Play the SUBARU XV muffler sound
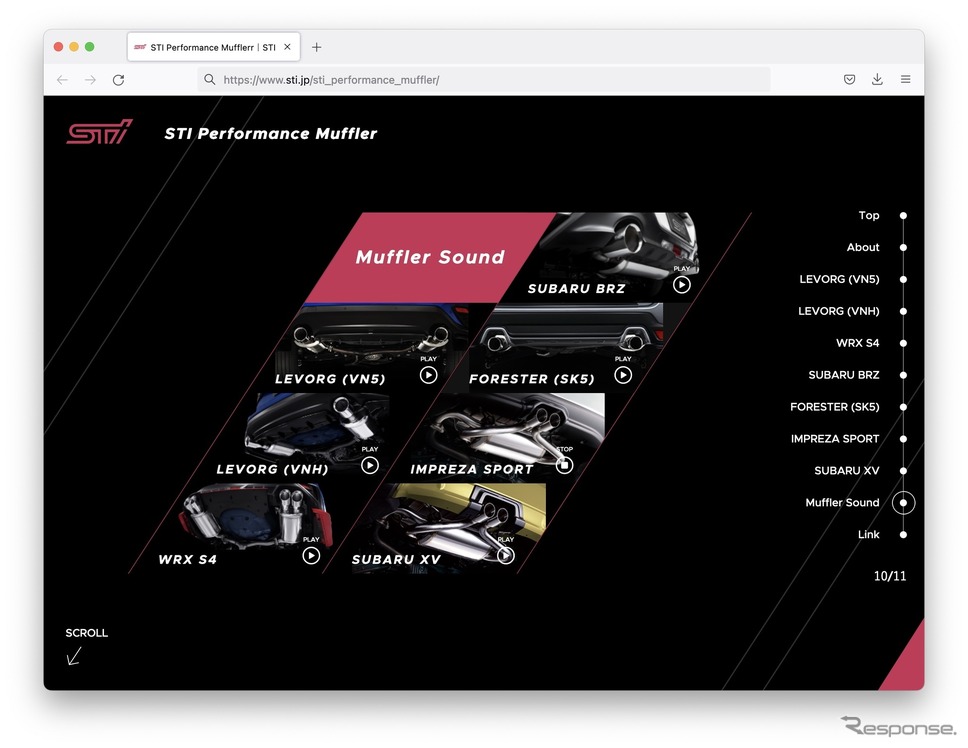Screen dimensions: 968x748 (x=506, y=555)
